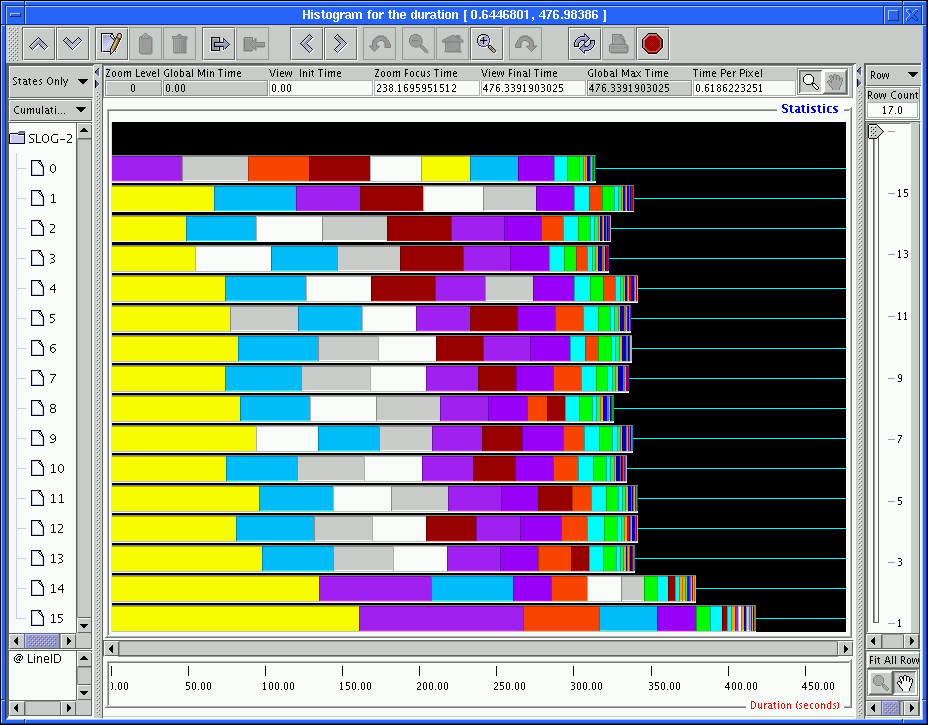
Task: Select magnifier zoom toggle below Fit All Rows
Action: coord(880,683)
